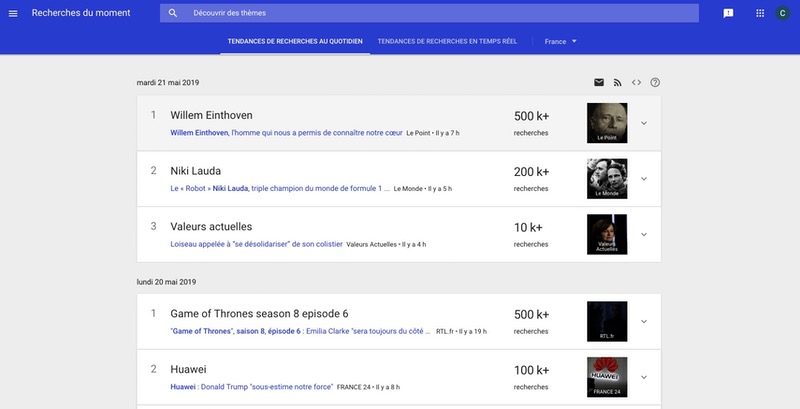
Task: Click the email subscription envelope icon
Action: pos(599,83)
